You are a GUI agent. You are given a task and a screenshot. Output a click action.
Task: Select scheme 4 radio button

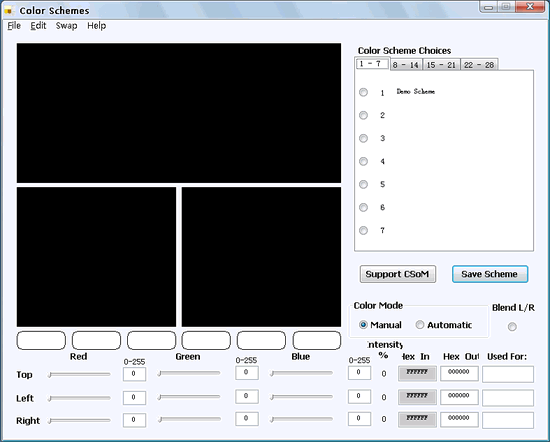(363, 161)
